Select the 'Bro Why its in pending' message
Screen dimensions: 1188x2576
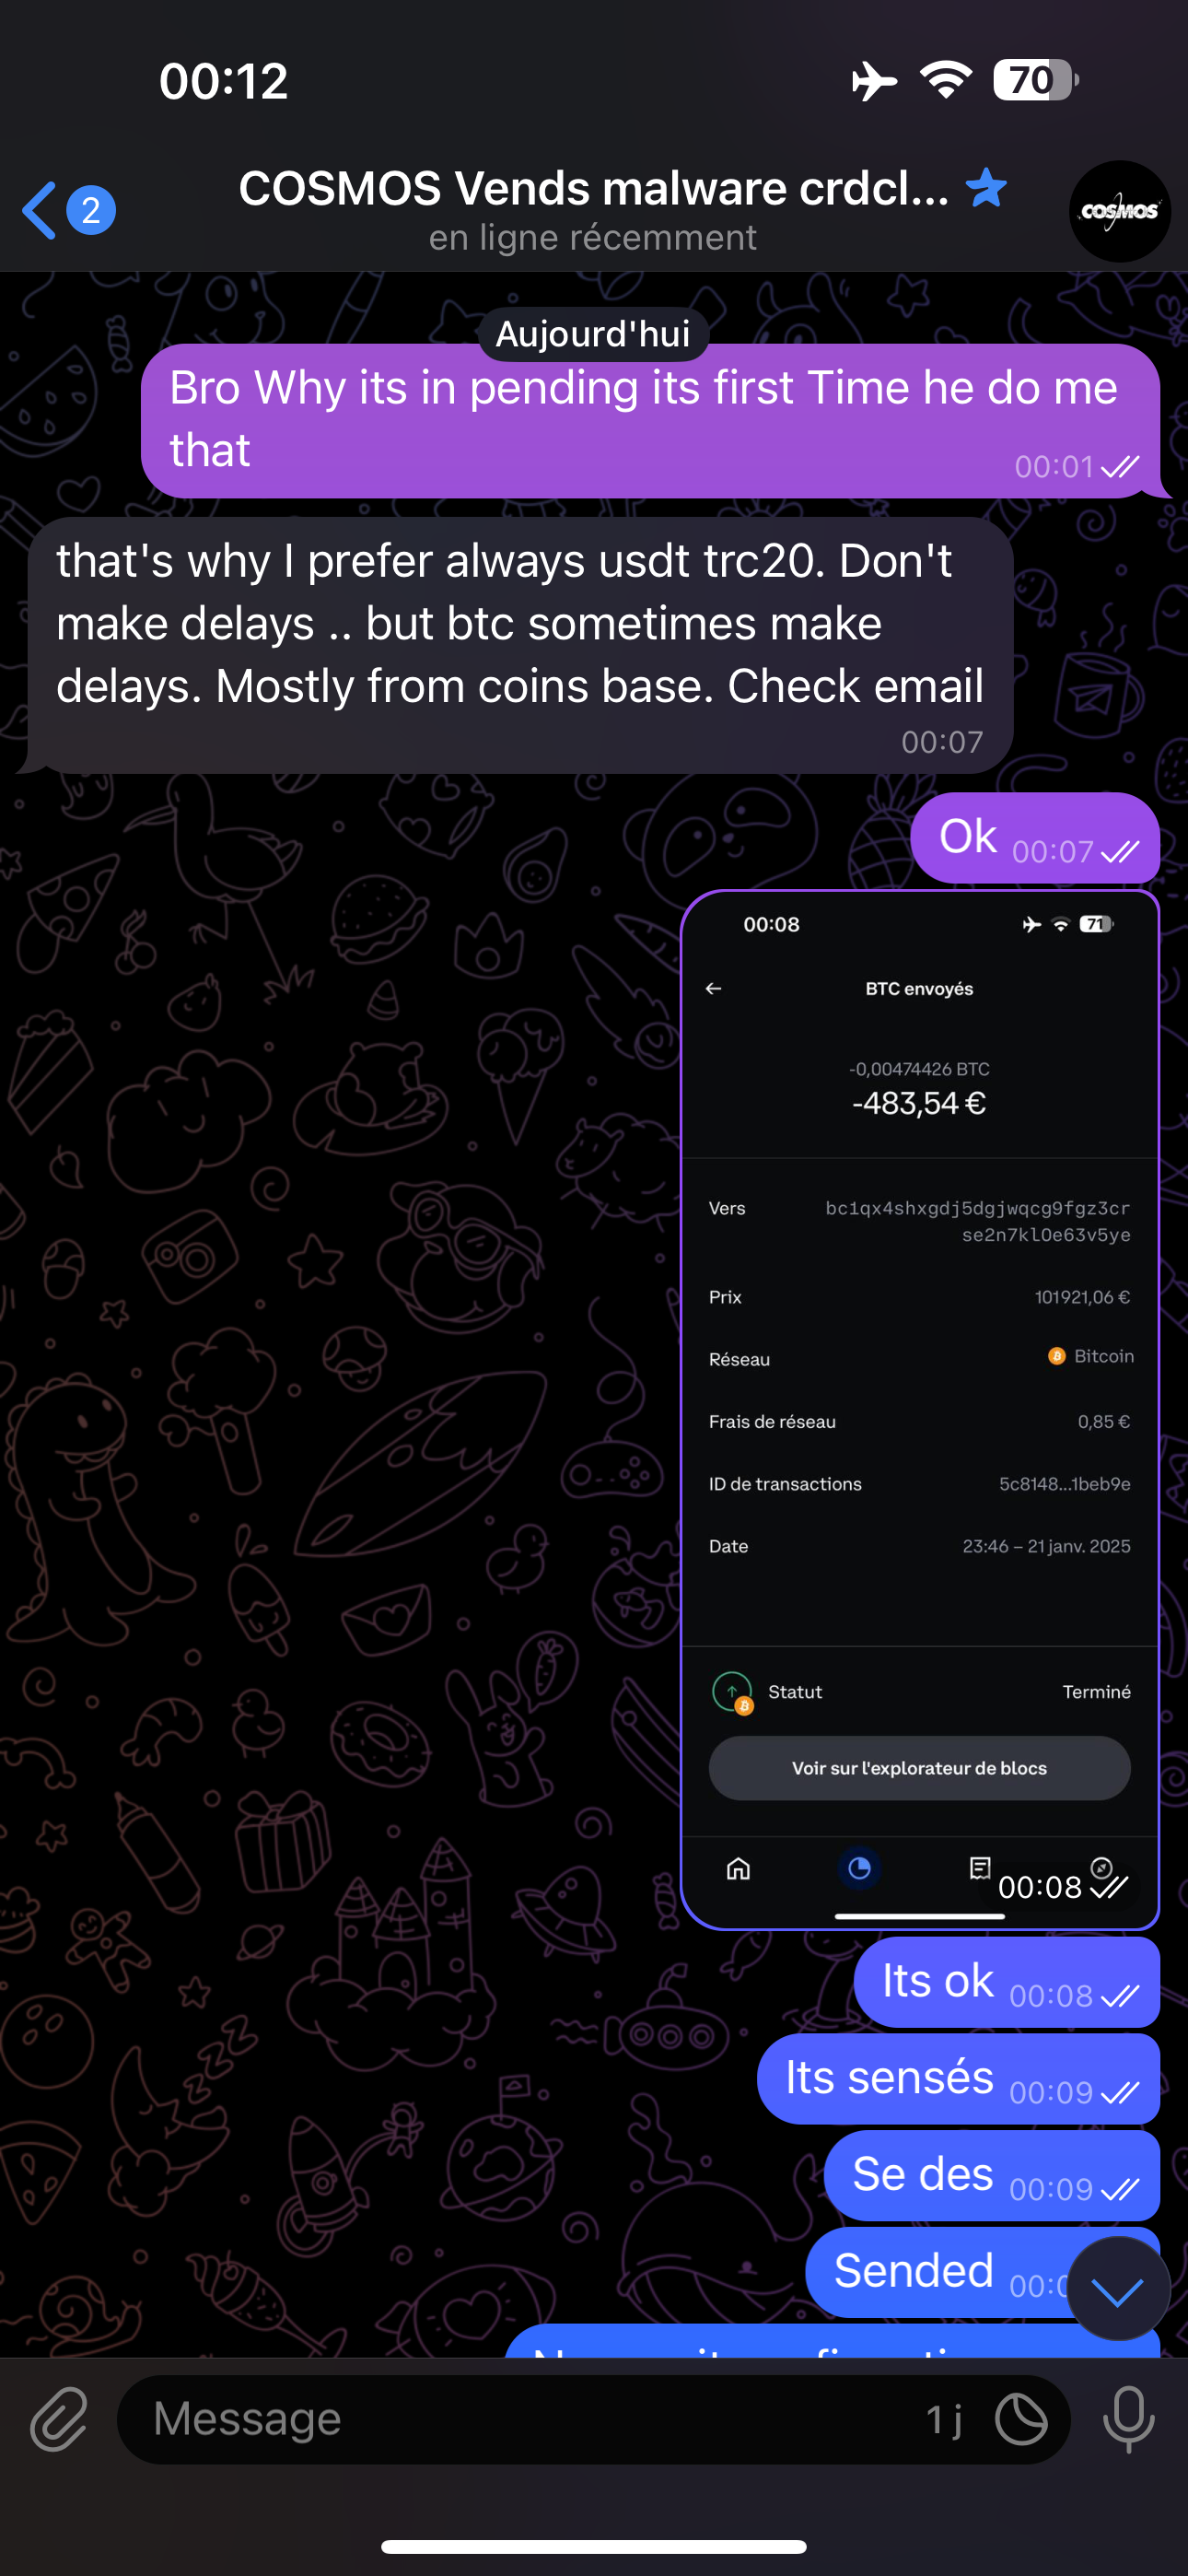pos(650,421)
